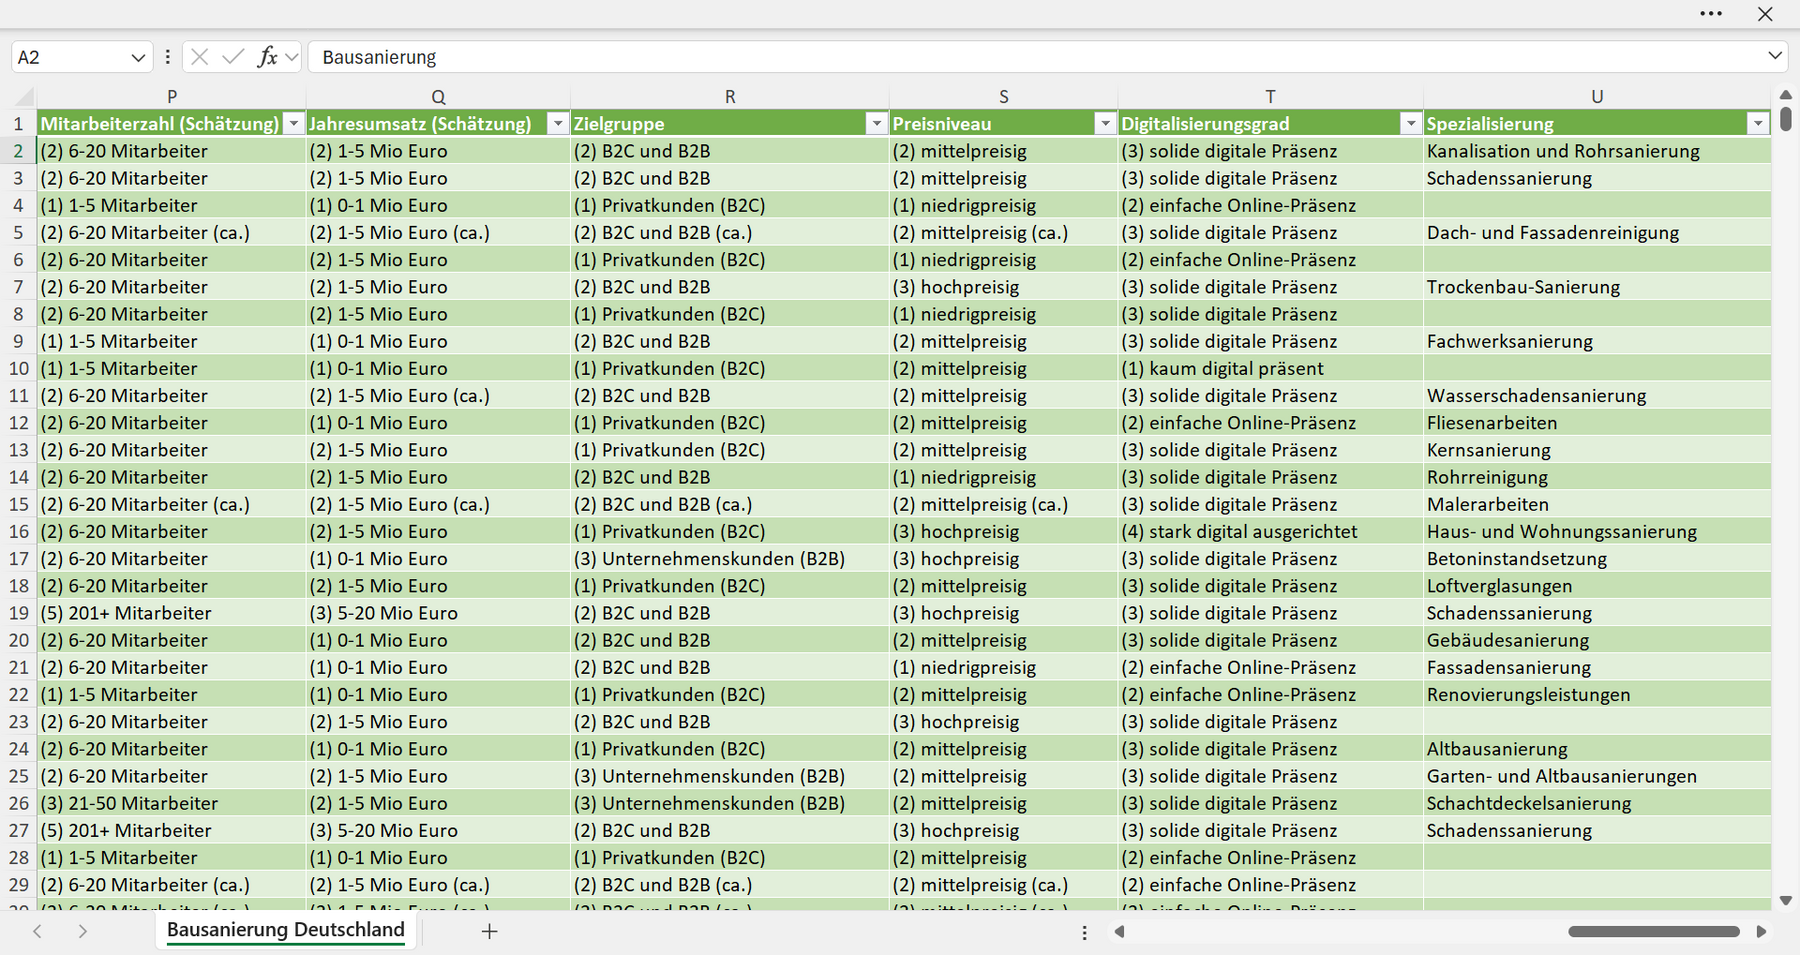Screen dimensions: 1800x955
Task: Click the vertical scrollbar thumb
Action: click(x=1786, y=119)
